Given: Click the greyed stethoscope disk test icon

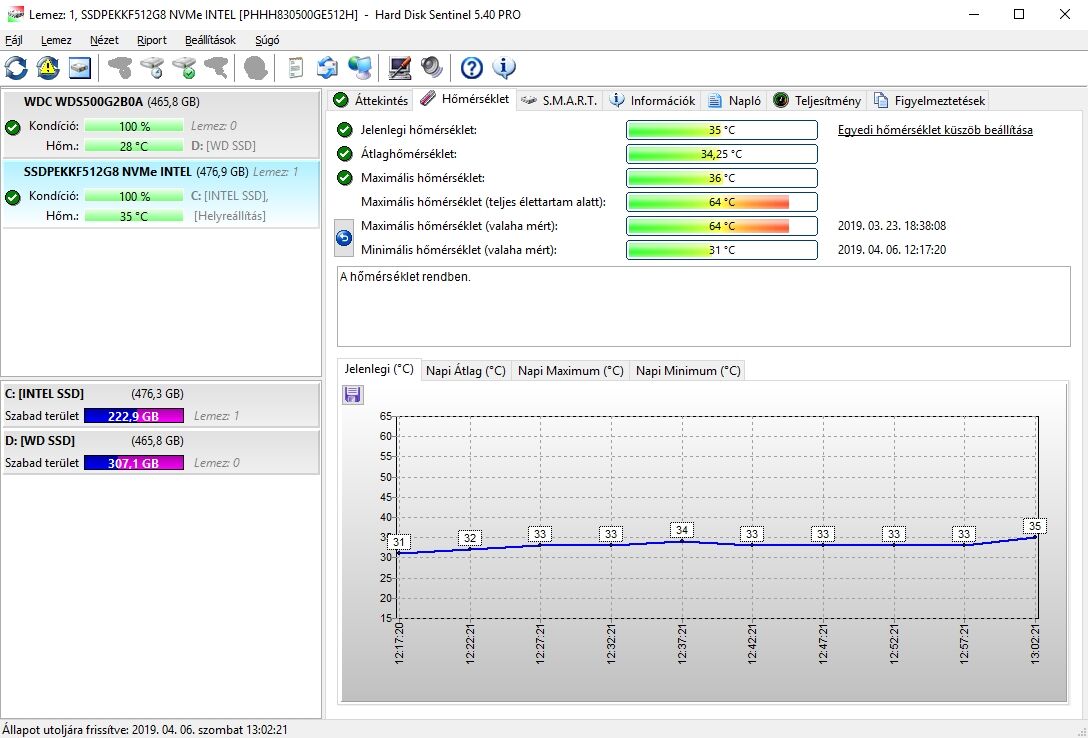Looking at the screenshot, I should [x=120, y=68].
